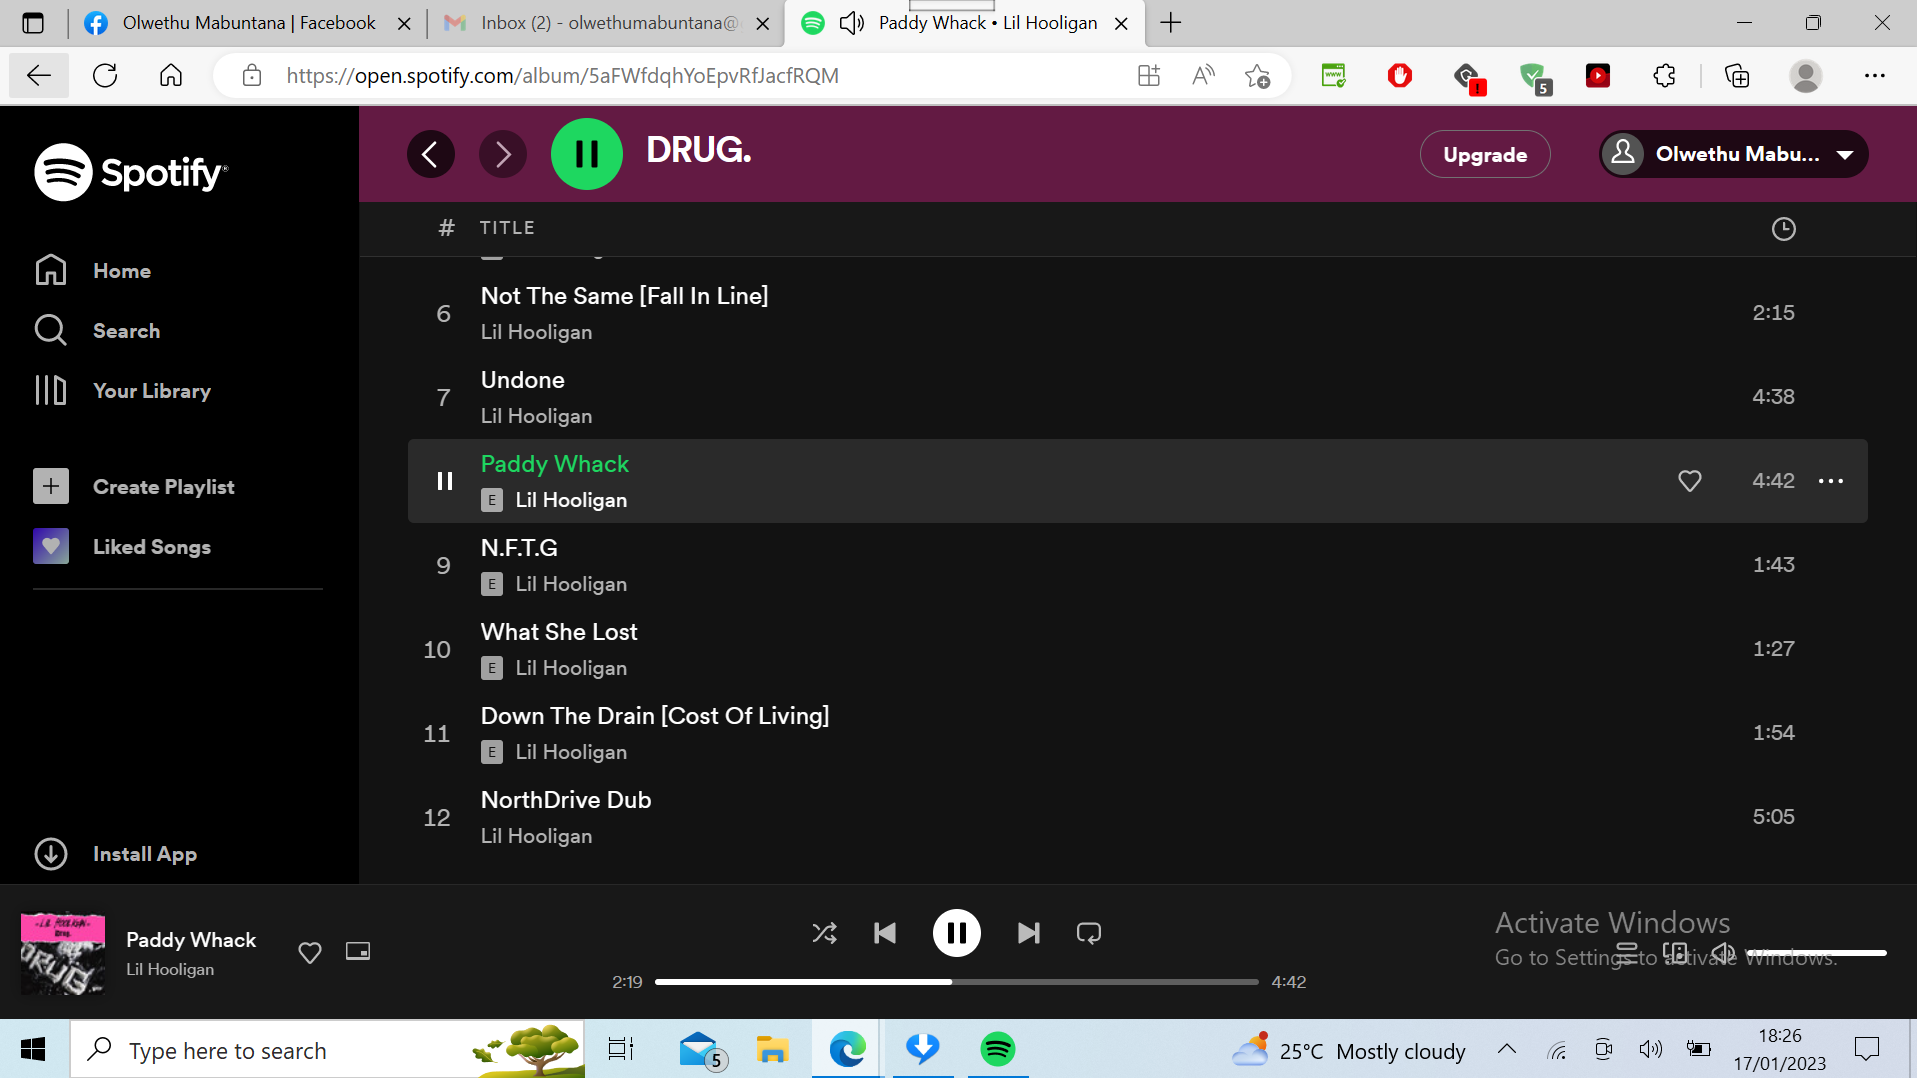Like Paddy Whack in the track list
This screenshot has width=1917, height=1078.
[x=1690, y=481]
